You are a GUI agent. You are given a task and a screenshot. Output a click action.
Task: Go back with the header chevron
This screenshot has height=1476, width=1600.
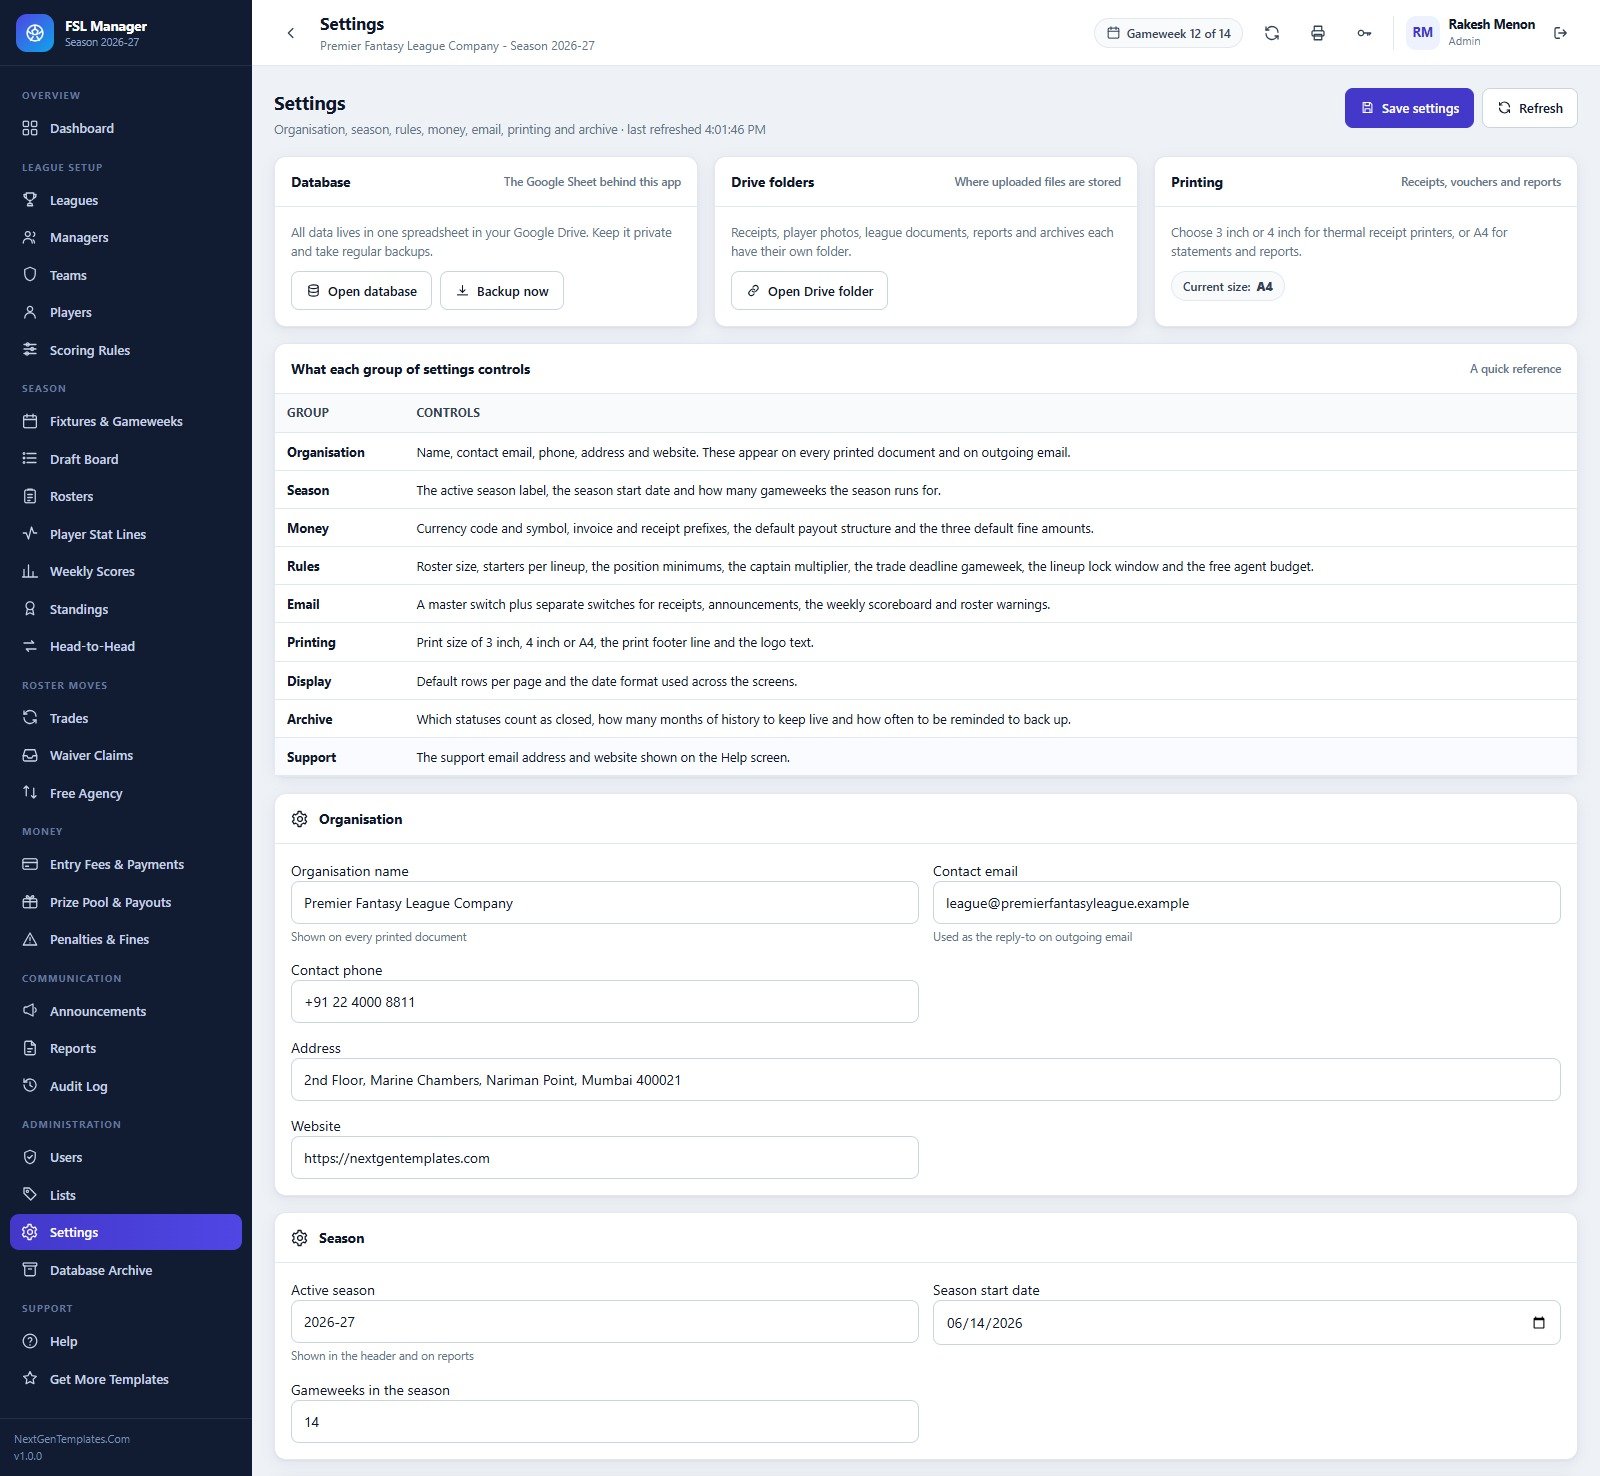(x=291, y=33)
